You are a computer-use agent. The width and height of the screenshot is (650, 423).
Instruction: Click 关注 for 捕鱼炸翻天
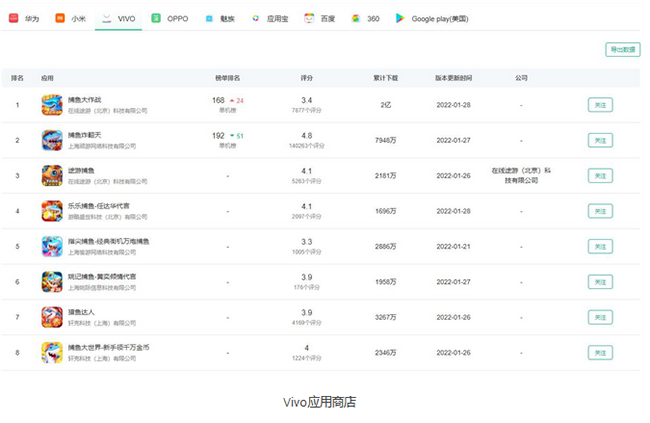click(x=600, y=141)
